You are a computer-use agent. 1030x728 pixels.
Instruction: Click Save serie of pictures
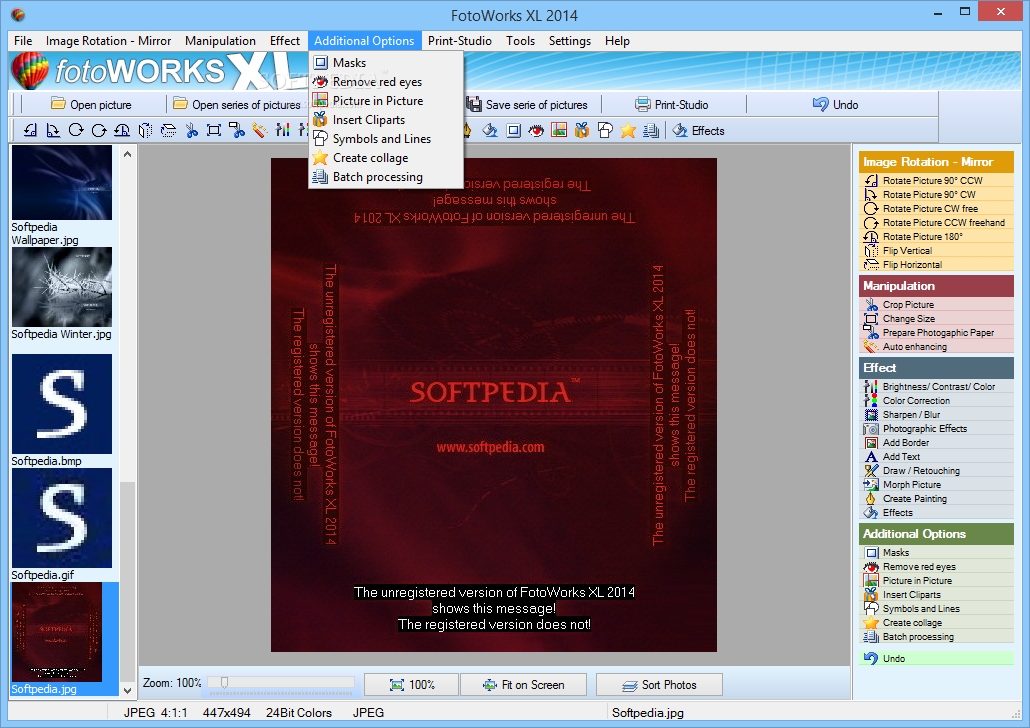click(x=527, y=104)
